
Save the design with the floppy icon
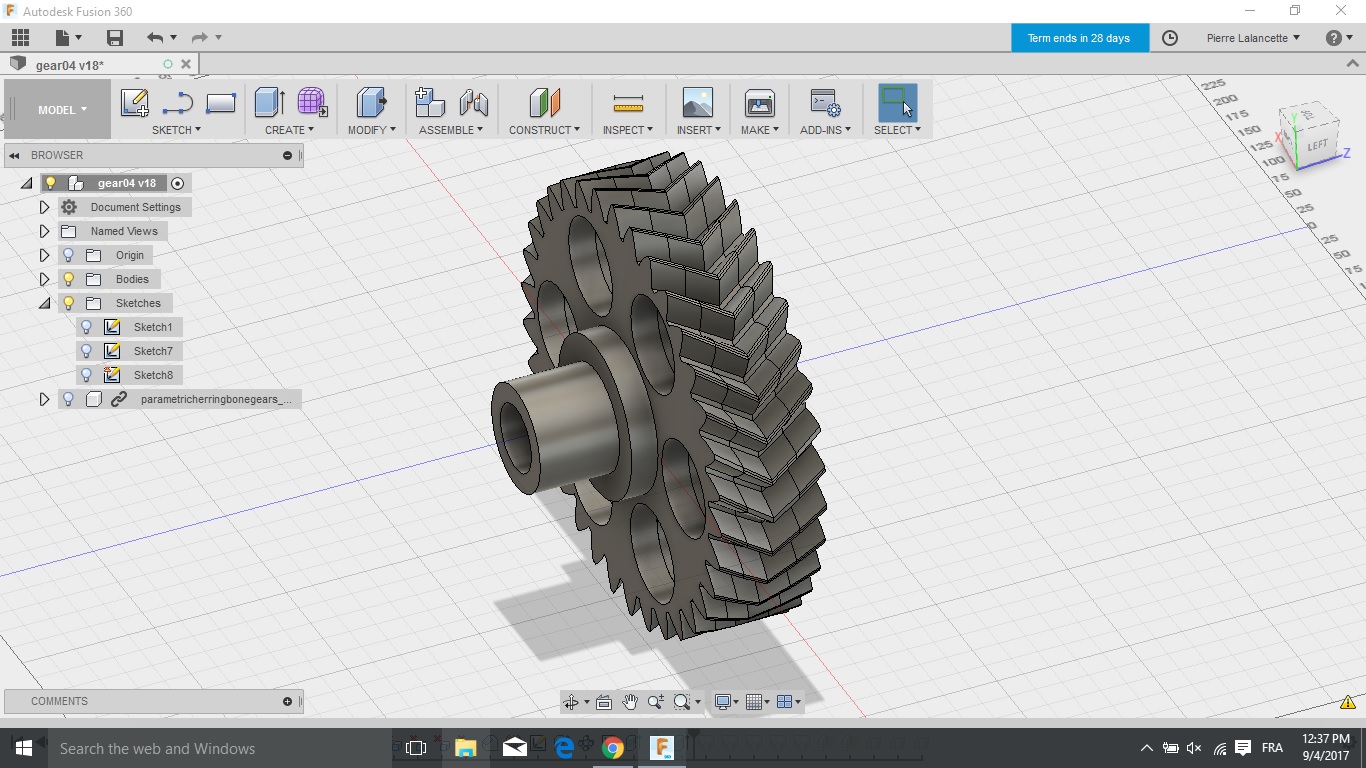115,38
